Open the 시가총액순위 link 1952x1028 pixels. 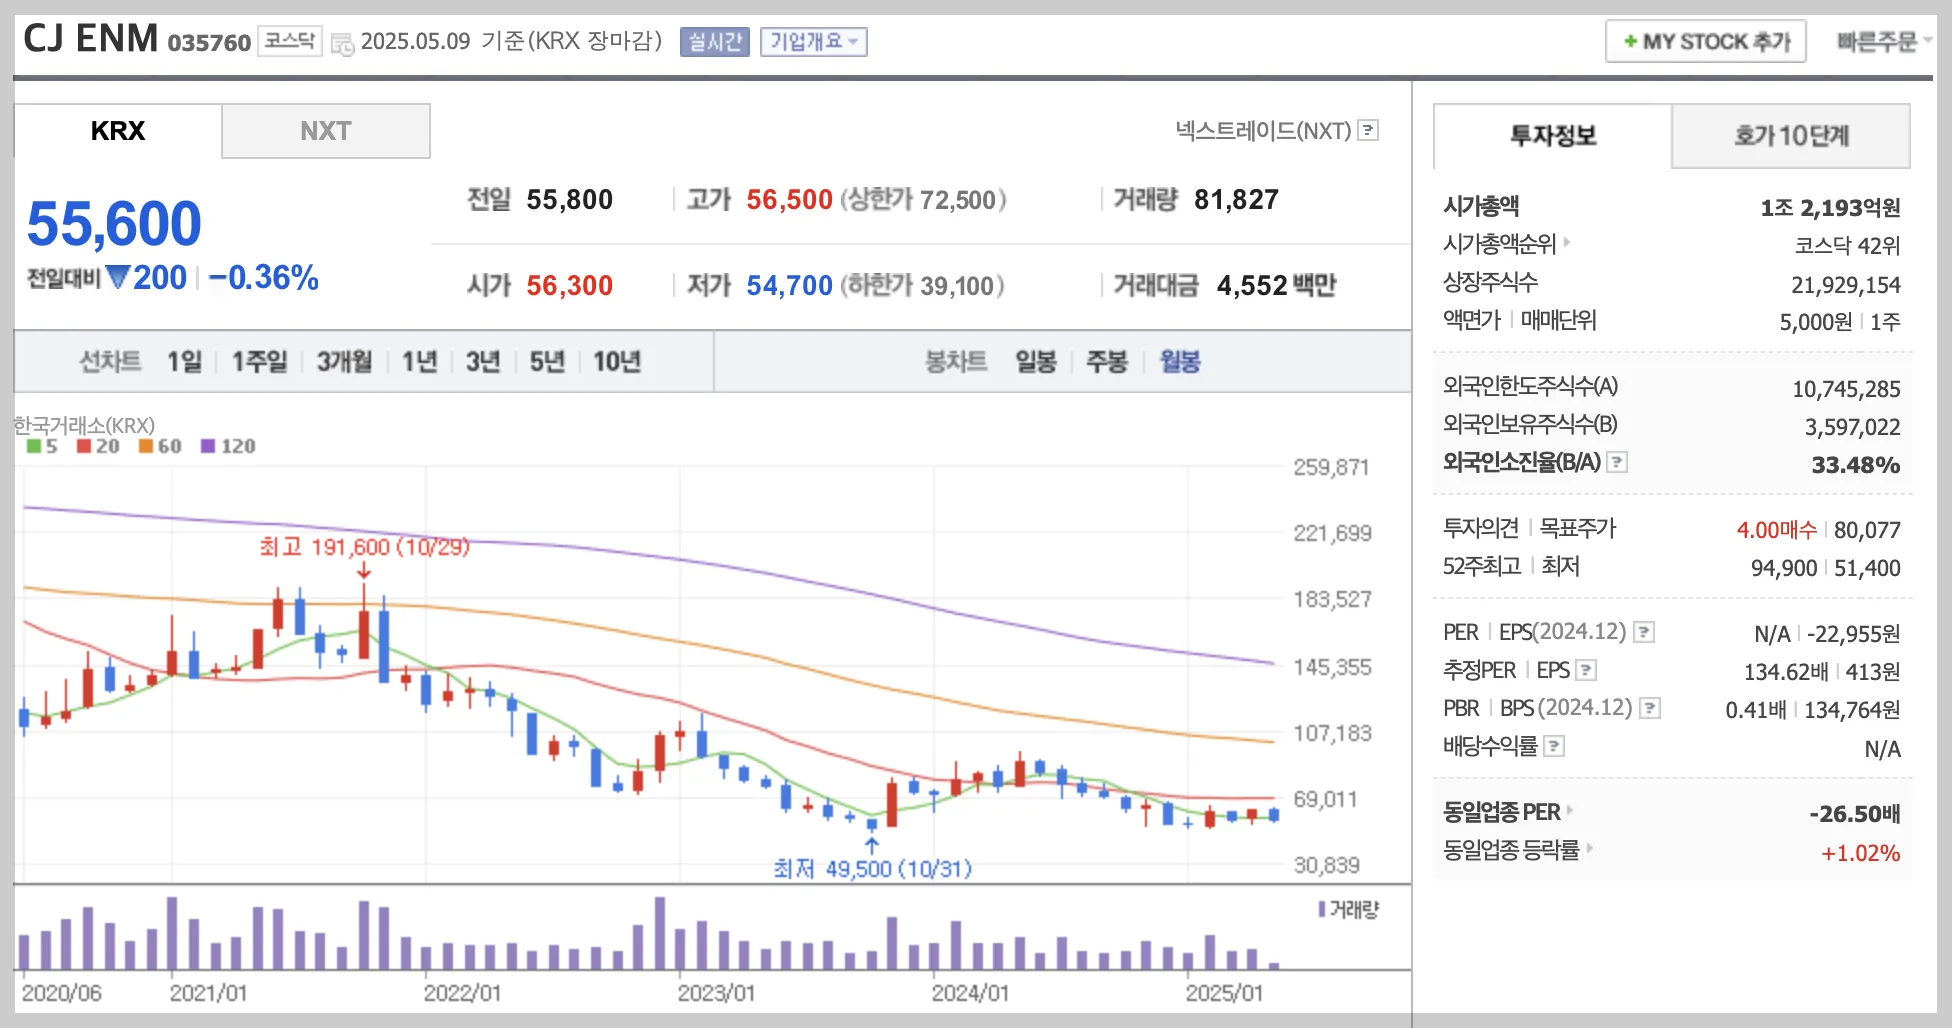point(1499,243)
